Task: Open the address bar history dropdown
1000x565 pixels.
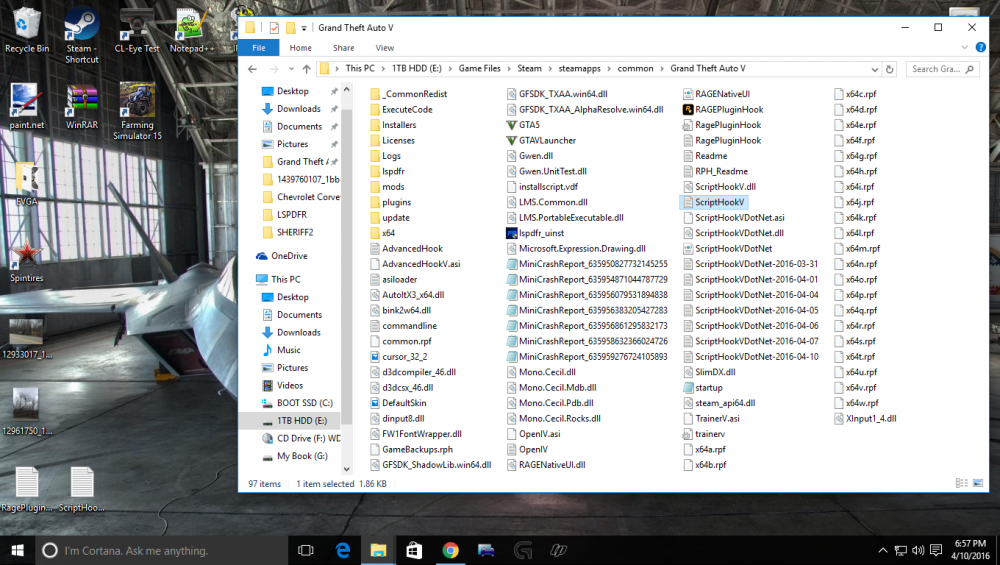Action: 874,69
